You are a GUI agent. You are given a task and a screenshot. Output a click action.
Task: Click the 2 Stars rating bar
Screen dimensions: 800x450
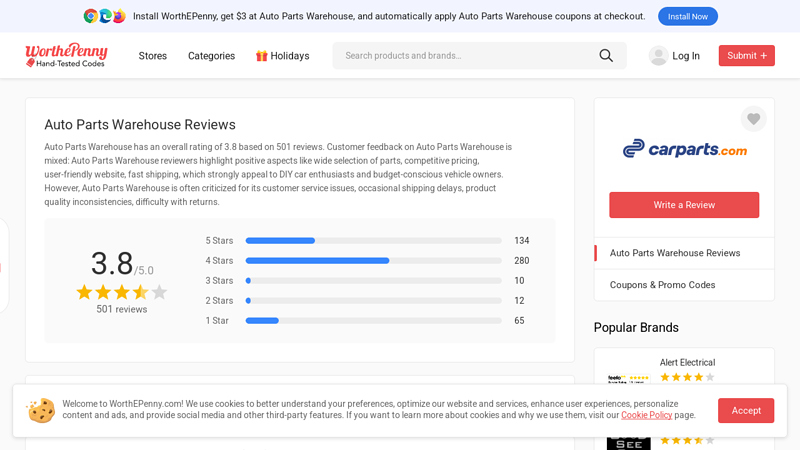click(x=373, y=301)
